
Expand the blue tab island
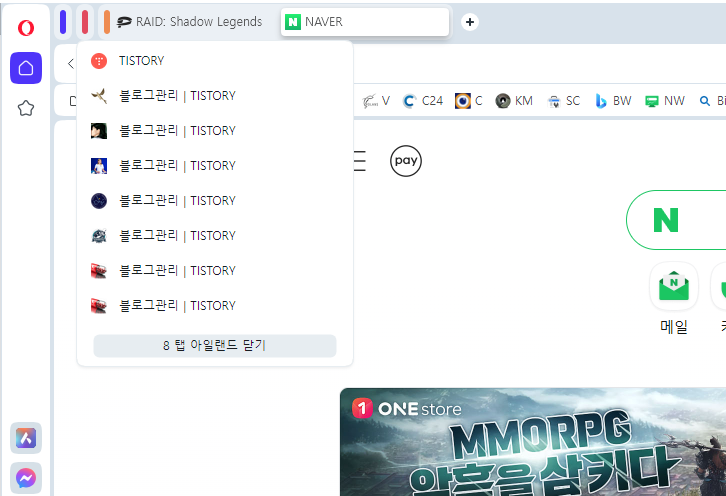(63, 22)
